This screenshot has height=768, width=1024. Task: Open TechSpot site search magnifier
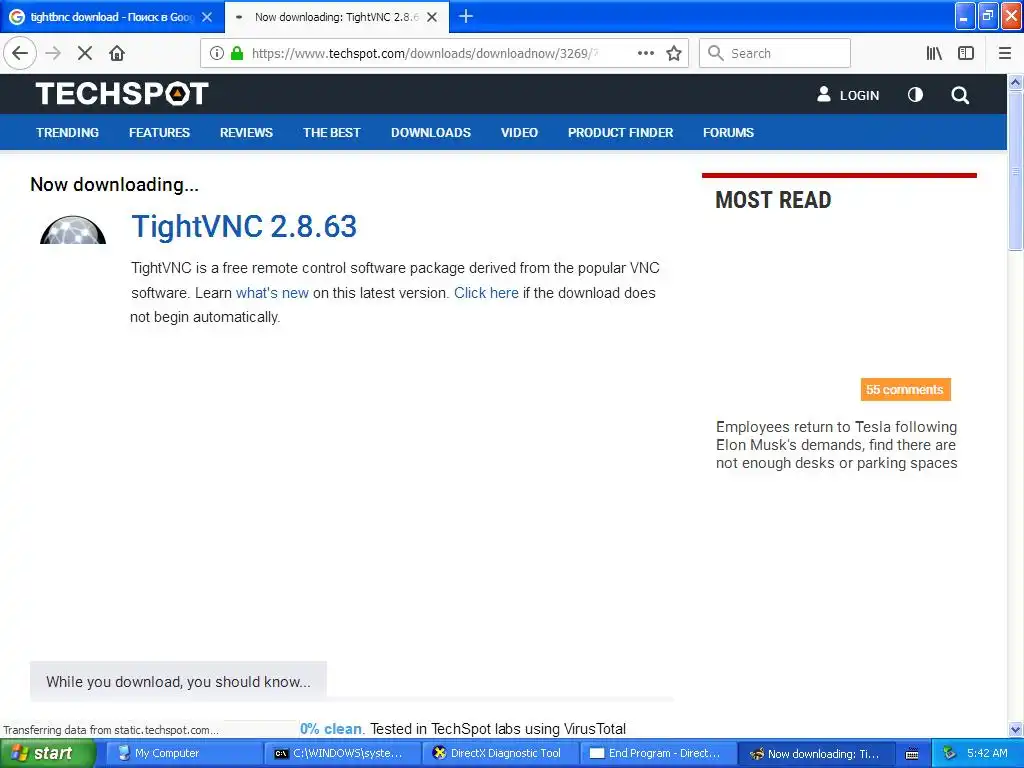pyautogui.click(x=959, y=95)
